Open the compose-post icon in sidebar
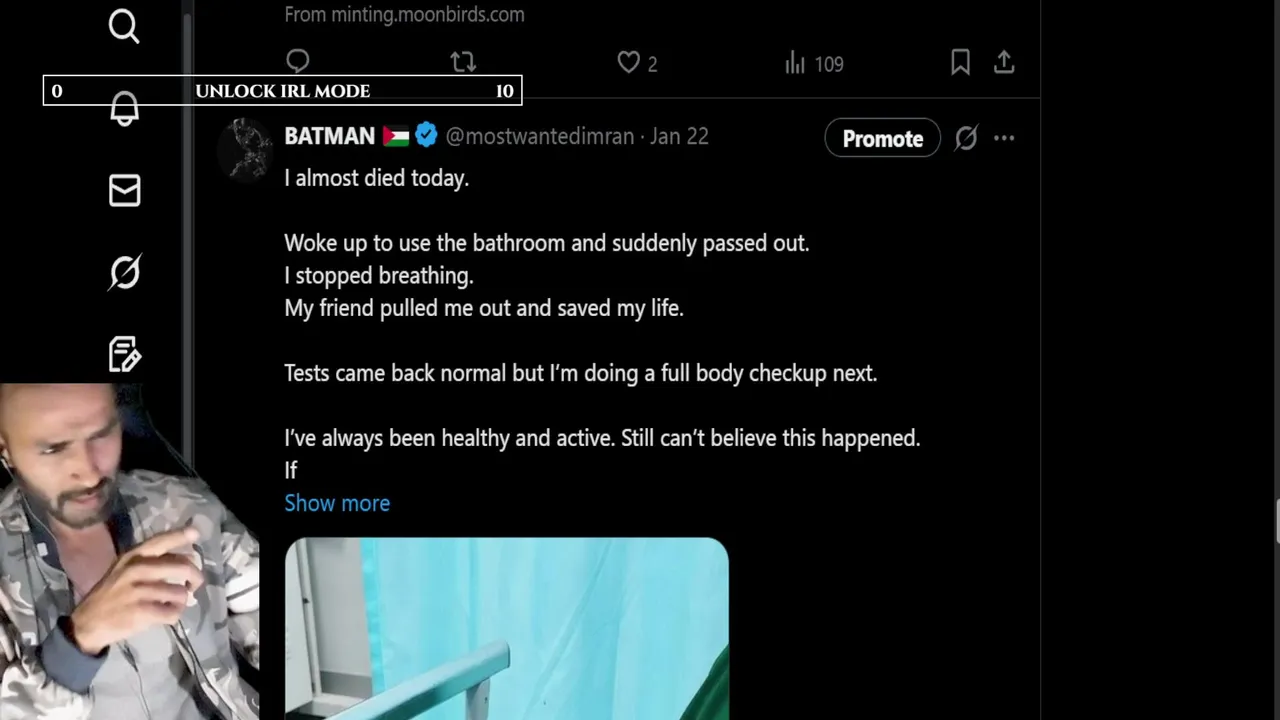Viewport: 1280px width, 720px height. 124,354
